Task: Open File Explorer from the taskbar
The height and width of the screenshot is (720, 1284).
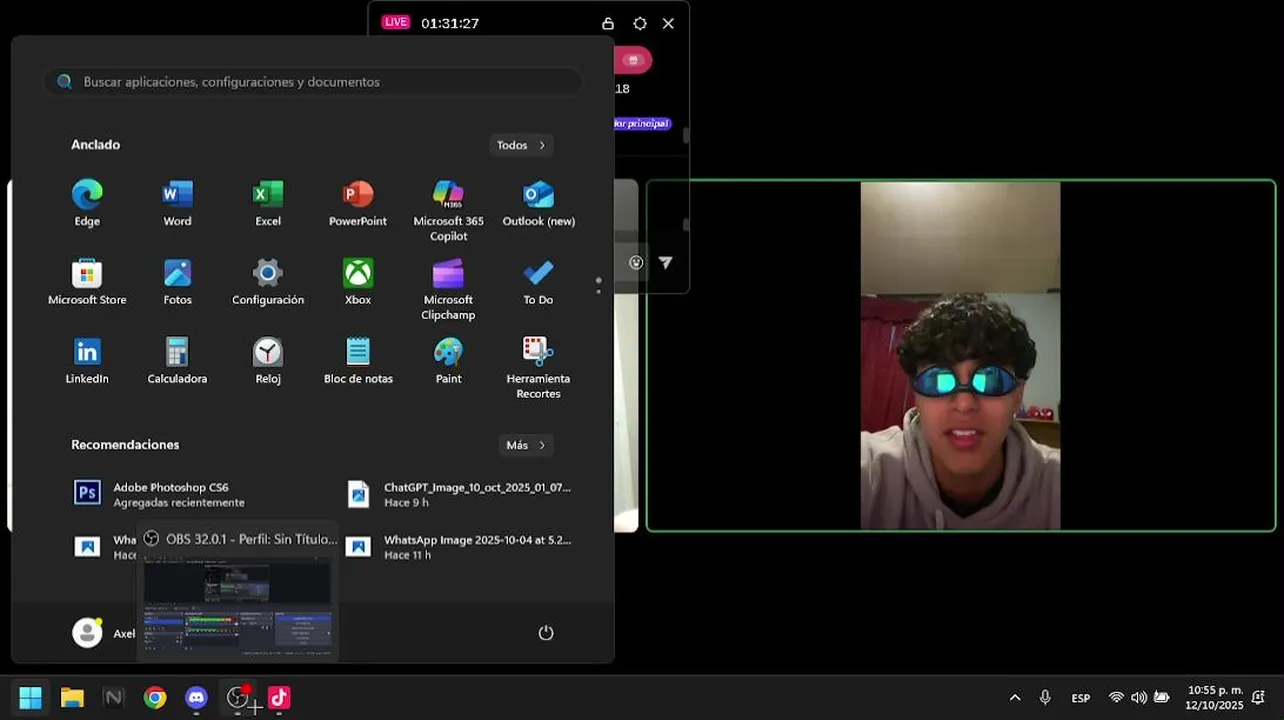Action: 72,697
